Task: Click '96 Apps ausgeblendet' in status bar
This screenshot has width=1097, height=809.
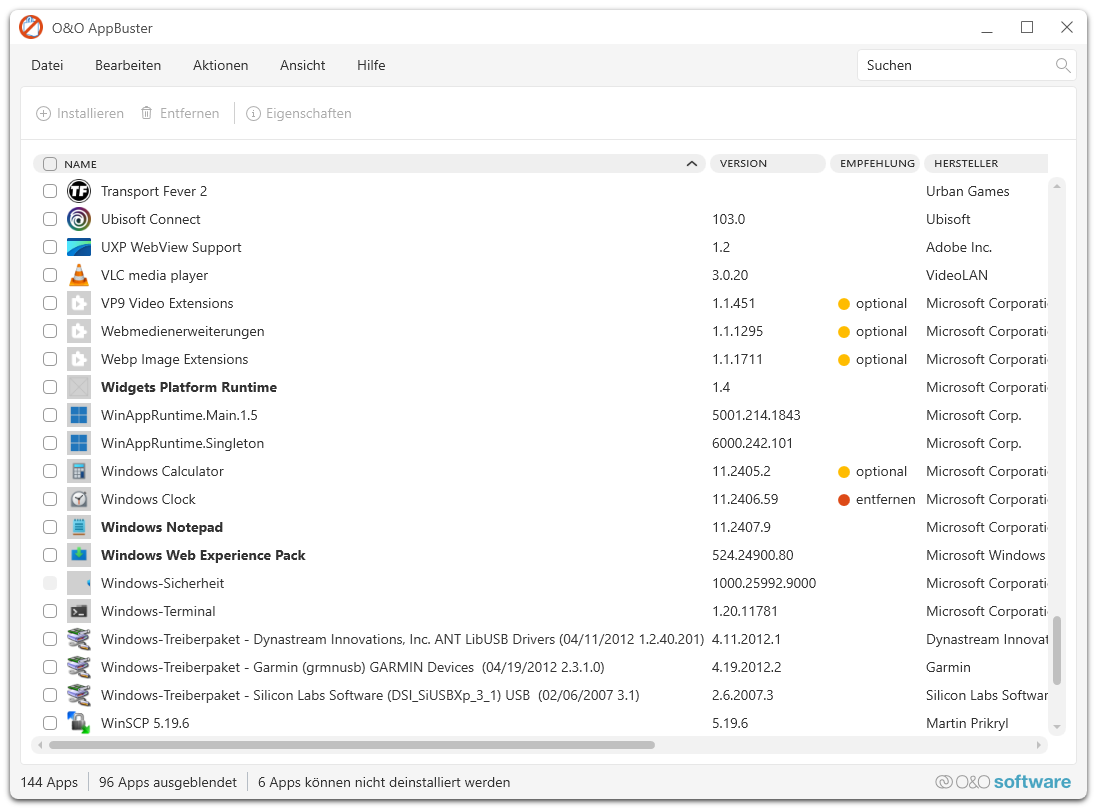Action: click(x=168, y=782)
